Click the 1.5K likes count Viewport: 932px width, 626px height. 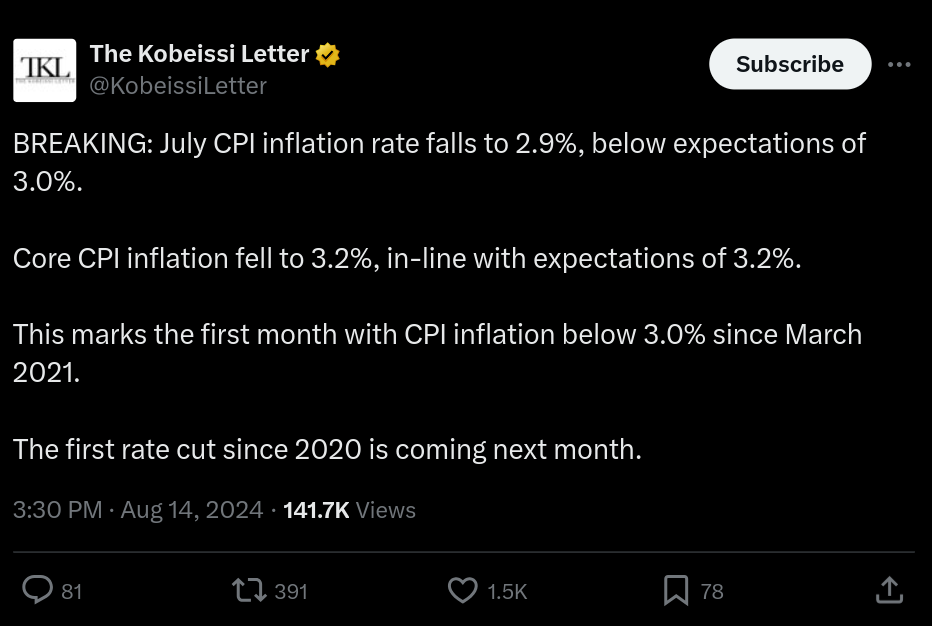point(507,592)
